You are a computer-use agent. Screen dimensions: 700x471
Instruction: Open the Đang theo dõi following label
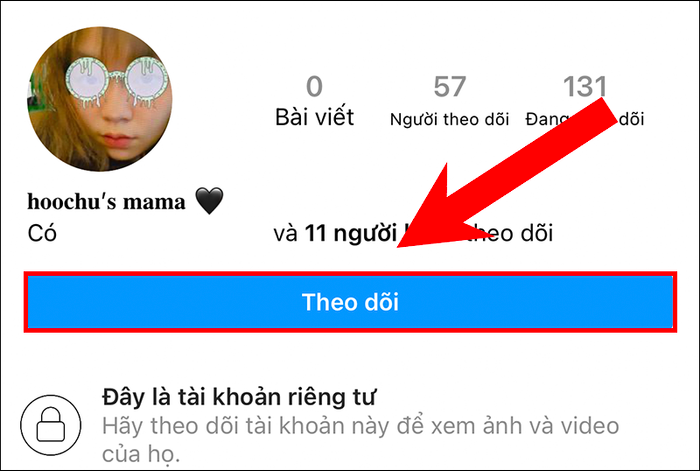click(x=585, y=119)
